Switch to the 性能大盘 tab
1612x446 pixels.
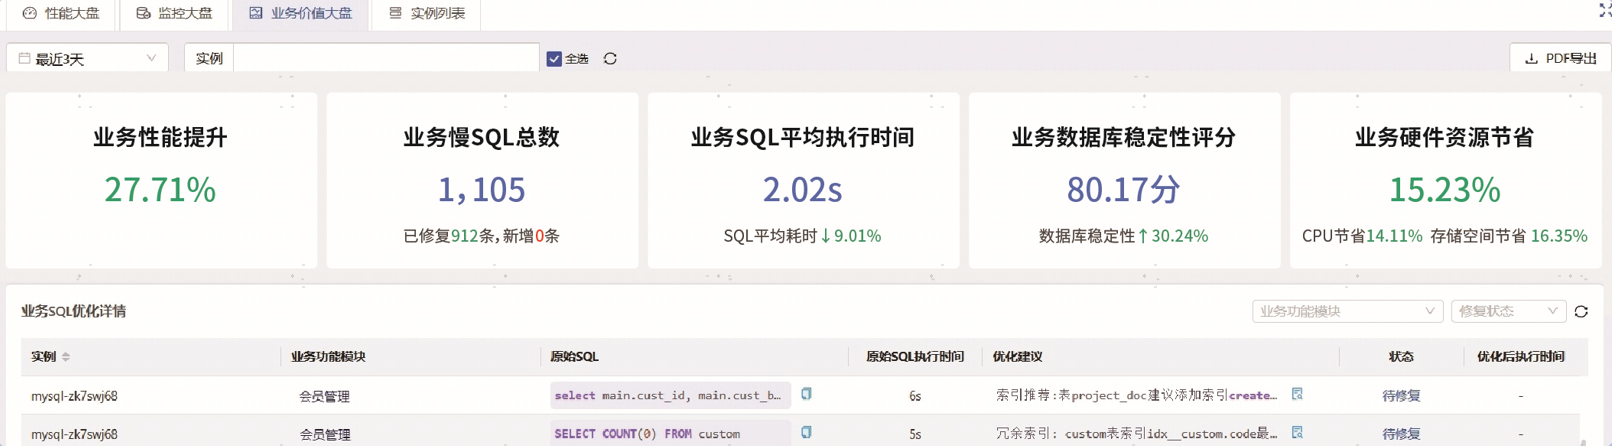point(61,13)
